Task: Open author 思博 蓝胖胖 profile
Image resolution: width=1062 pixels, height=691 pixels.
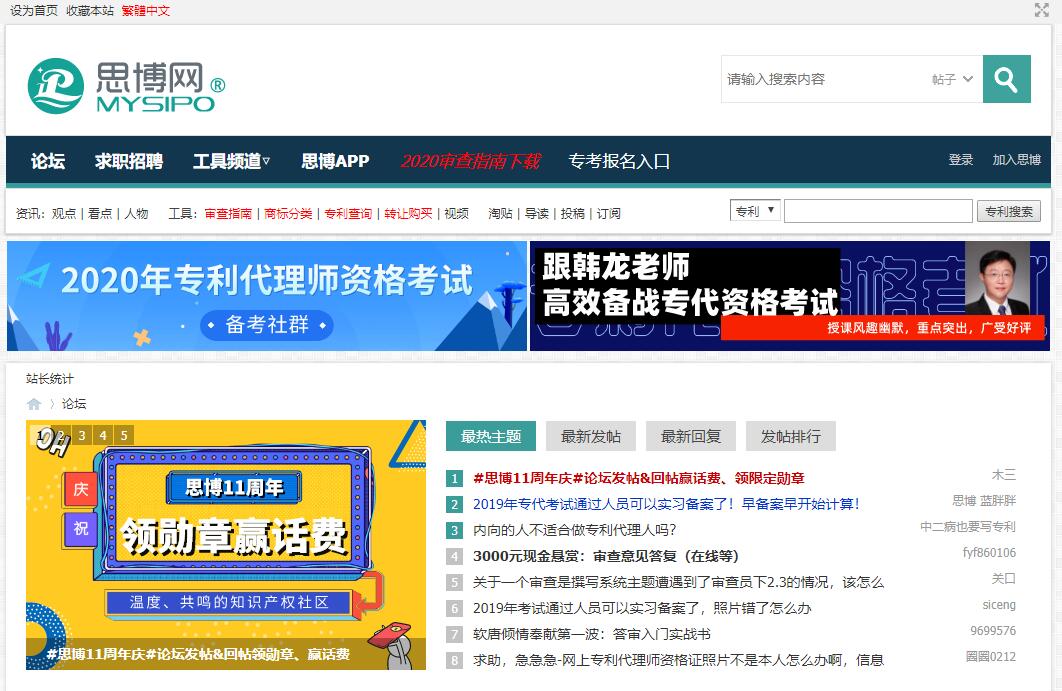Action: coord(984,501)
